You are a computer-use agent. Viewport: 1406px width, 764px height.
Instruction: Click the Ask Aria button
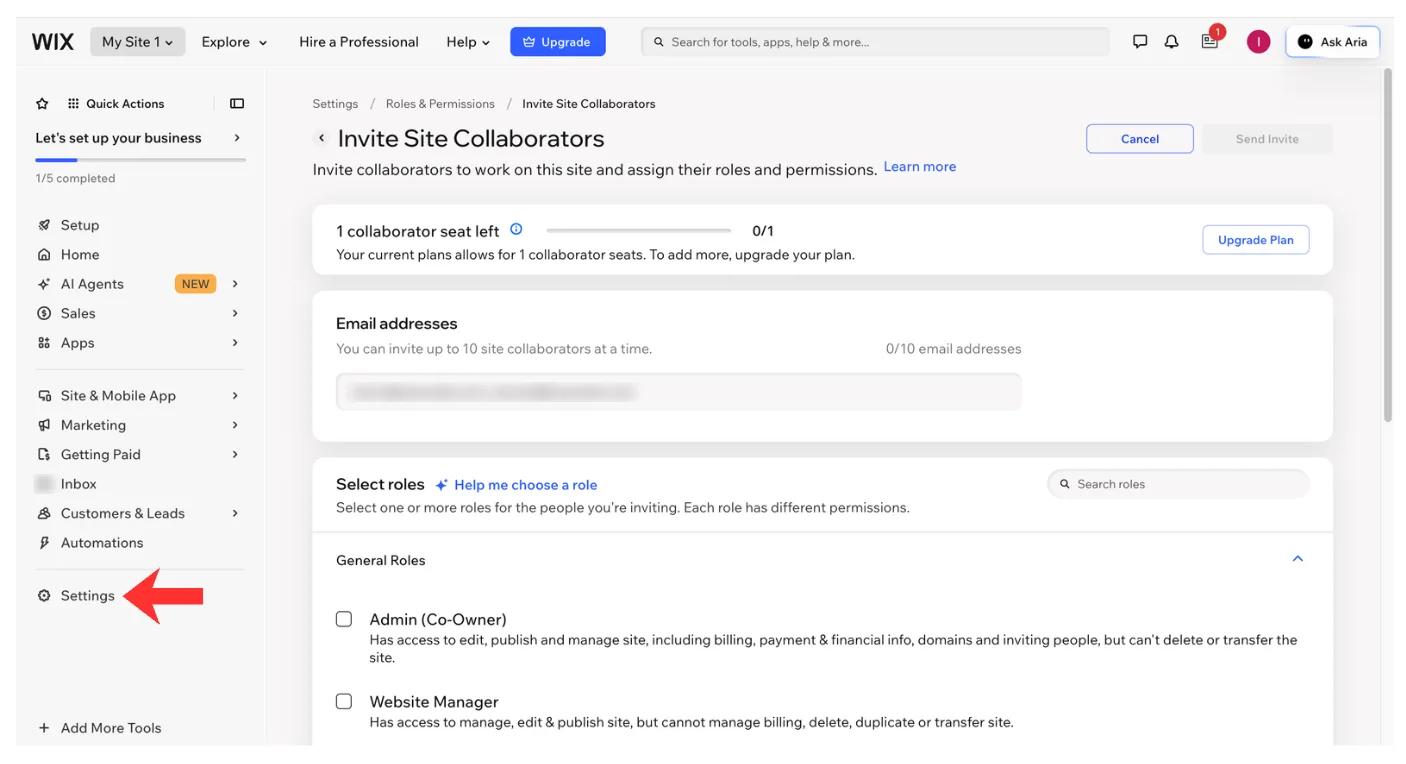(x=1333, y=42)
